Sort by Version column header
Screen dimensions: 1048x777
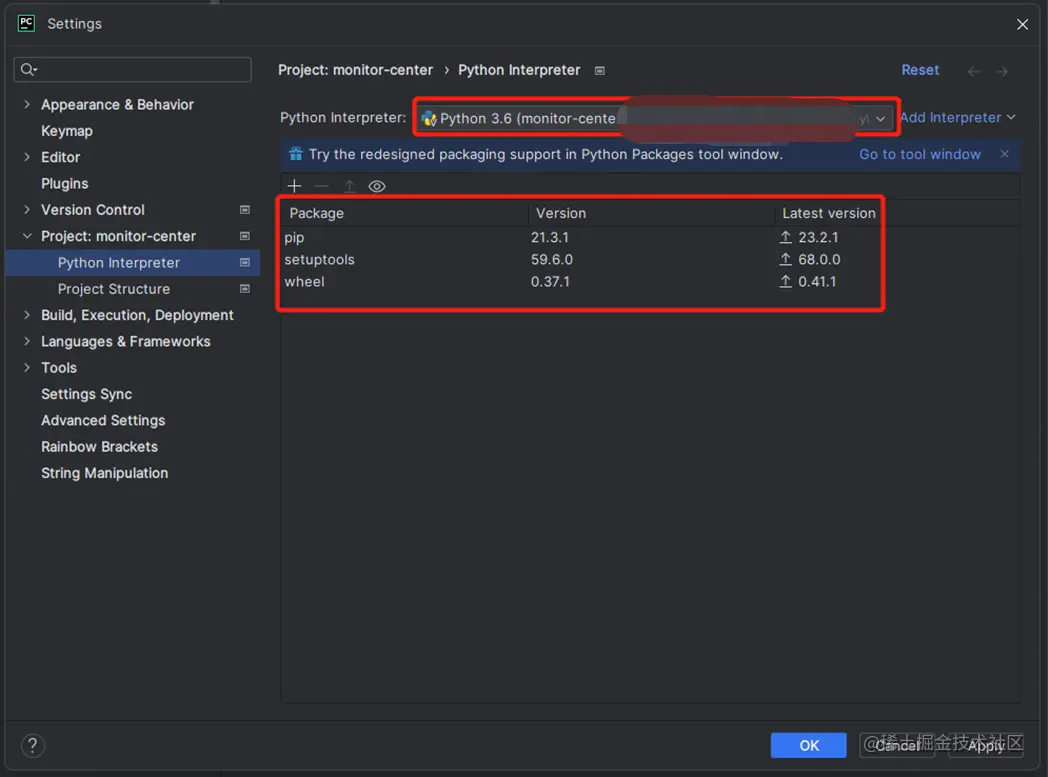(x=652, y=213)
